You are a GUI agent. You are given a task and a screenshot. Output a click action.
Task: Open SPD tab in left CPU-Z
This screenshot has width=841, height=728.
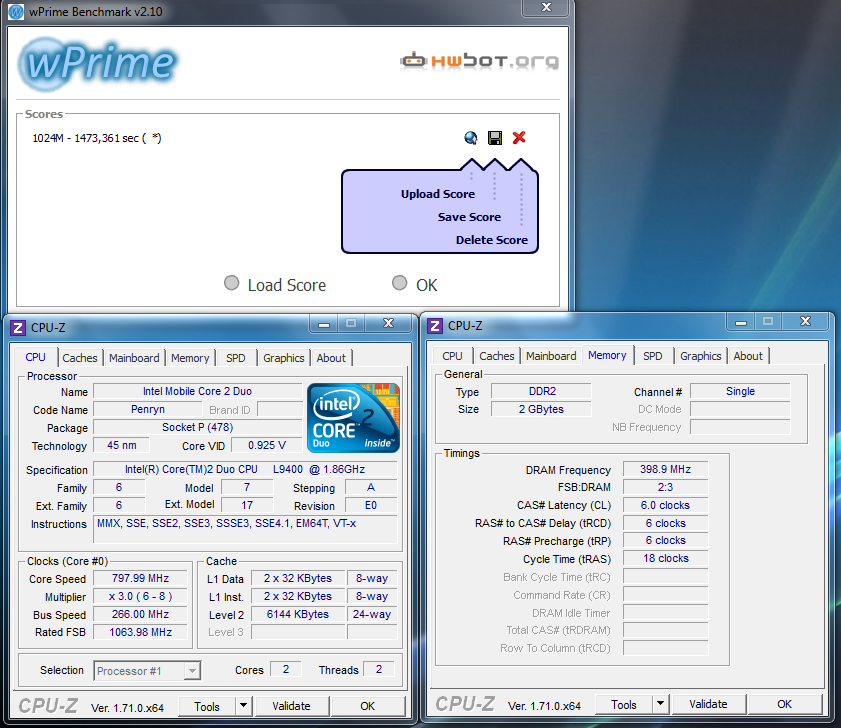[x=235, y=358]
